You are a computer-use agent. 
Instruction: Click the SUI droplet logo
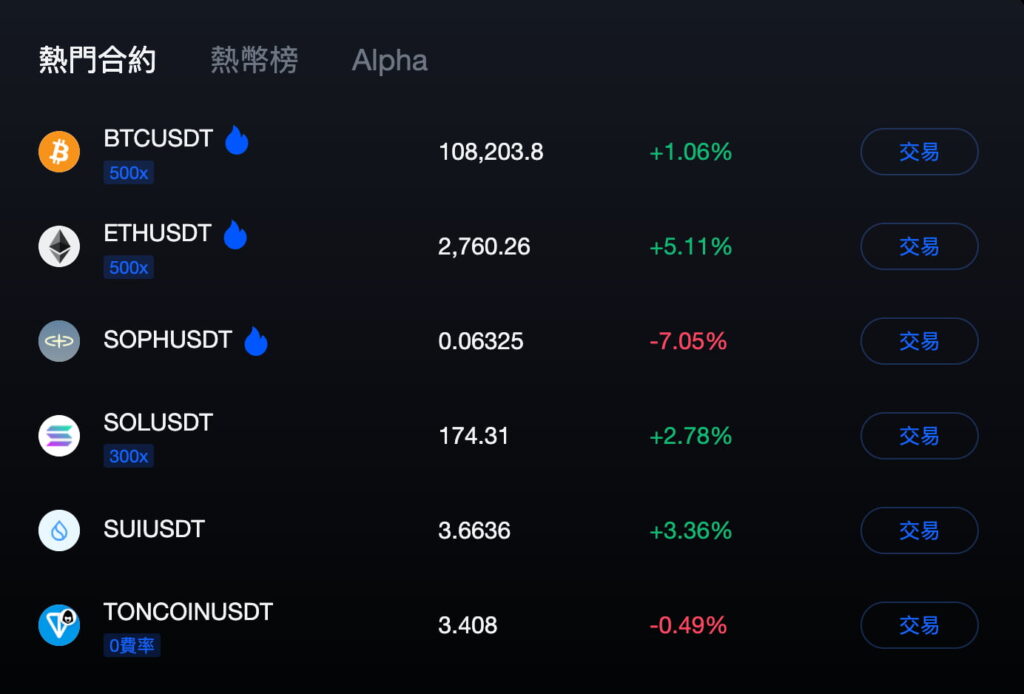click(59, 530)
